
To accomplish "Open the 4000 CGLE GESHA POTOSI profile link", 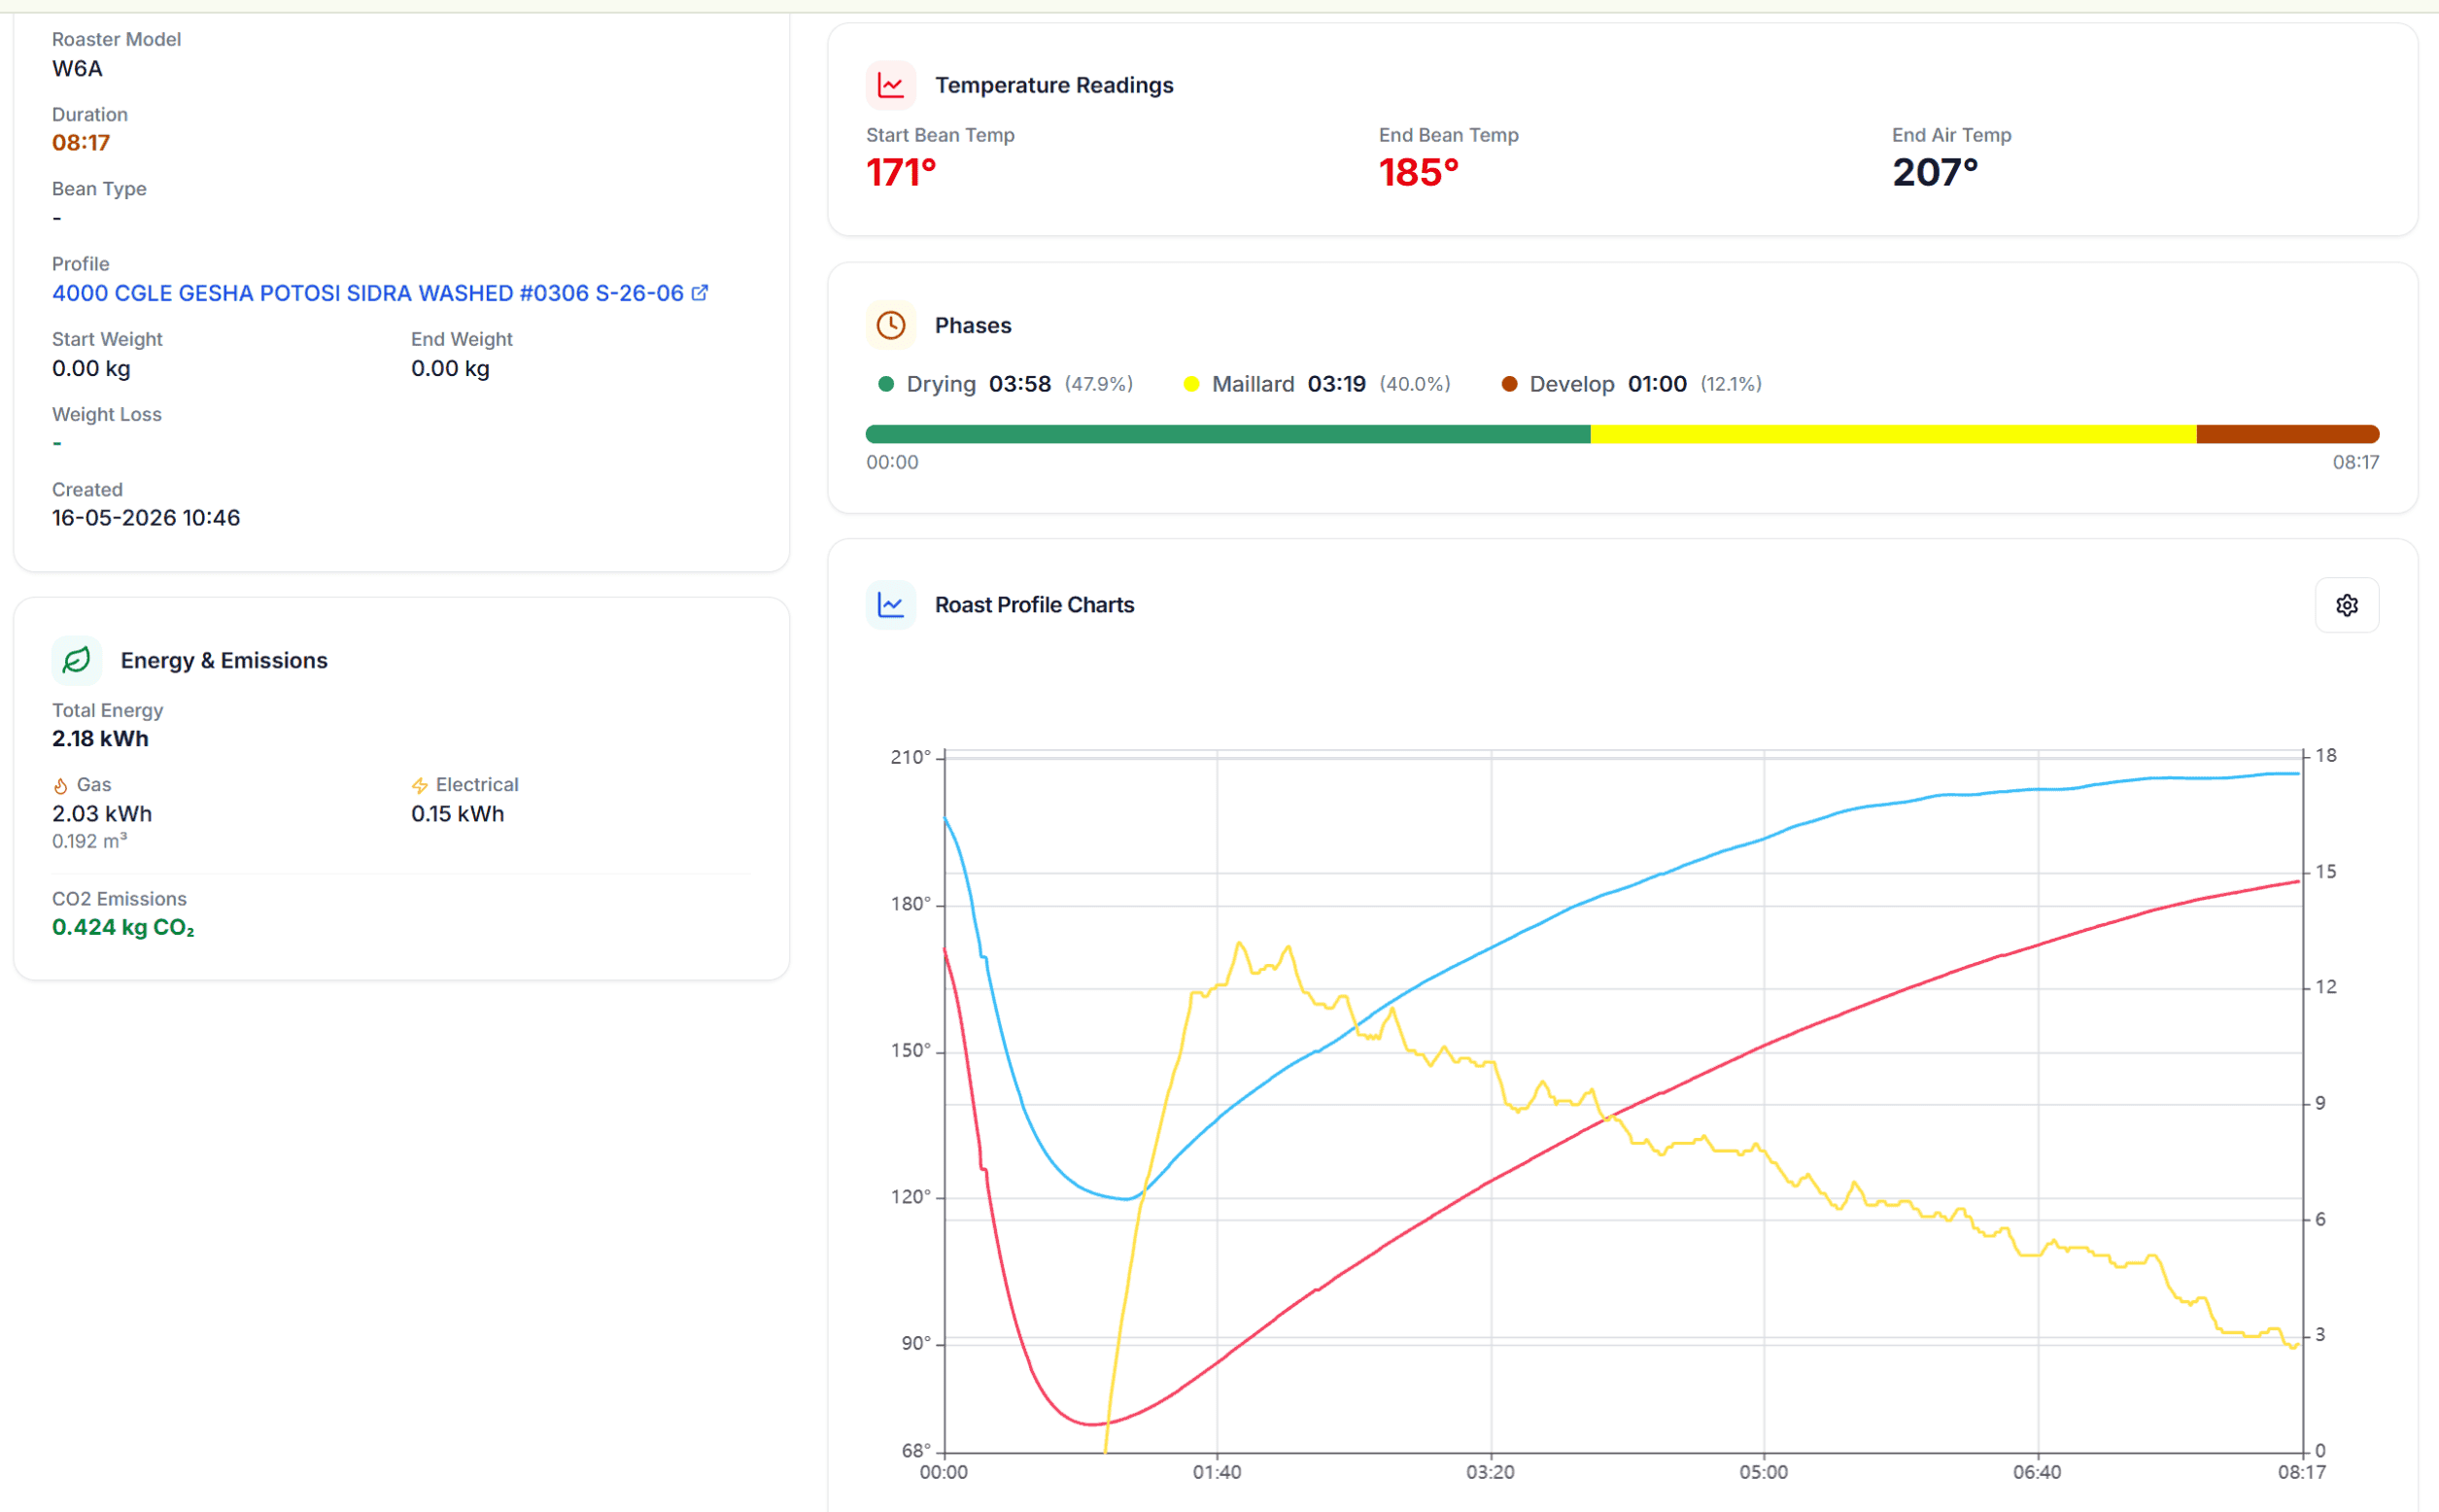I will point(368,293).
